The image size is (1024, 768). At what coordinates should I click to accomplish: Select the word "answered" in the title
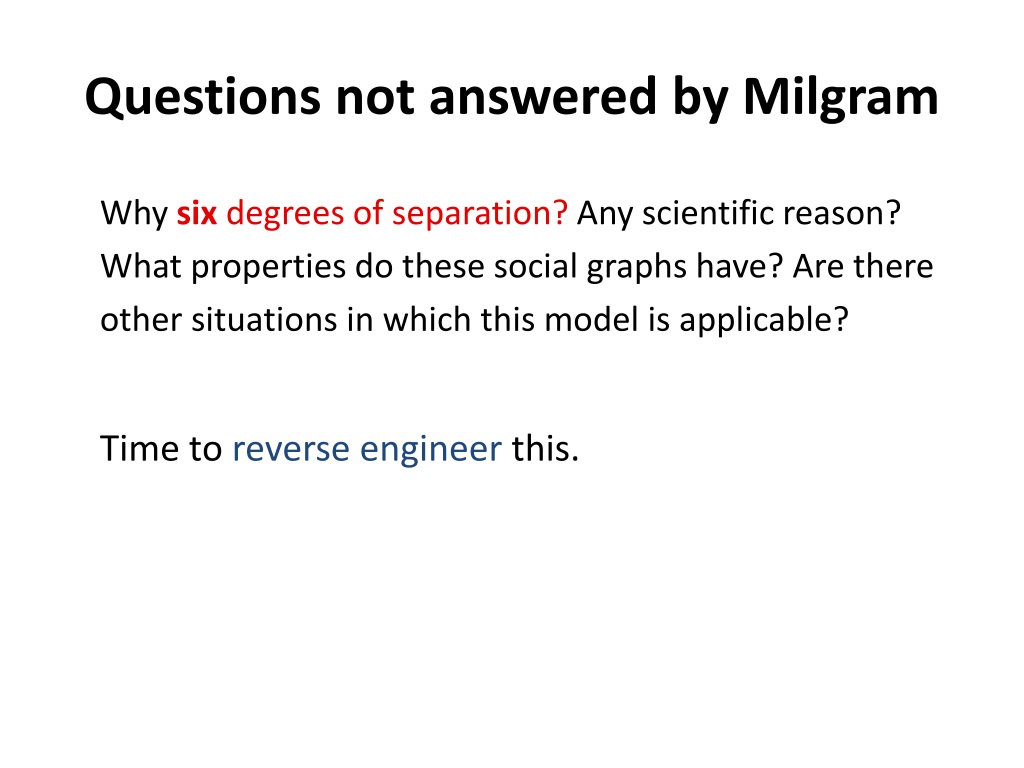(x=543, y=97)
